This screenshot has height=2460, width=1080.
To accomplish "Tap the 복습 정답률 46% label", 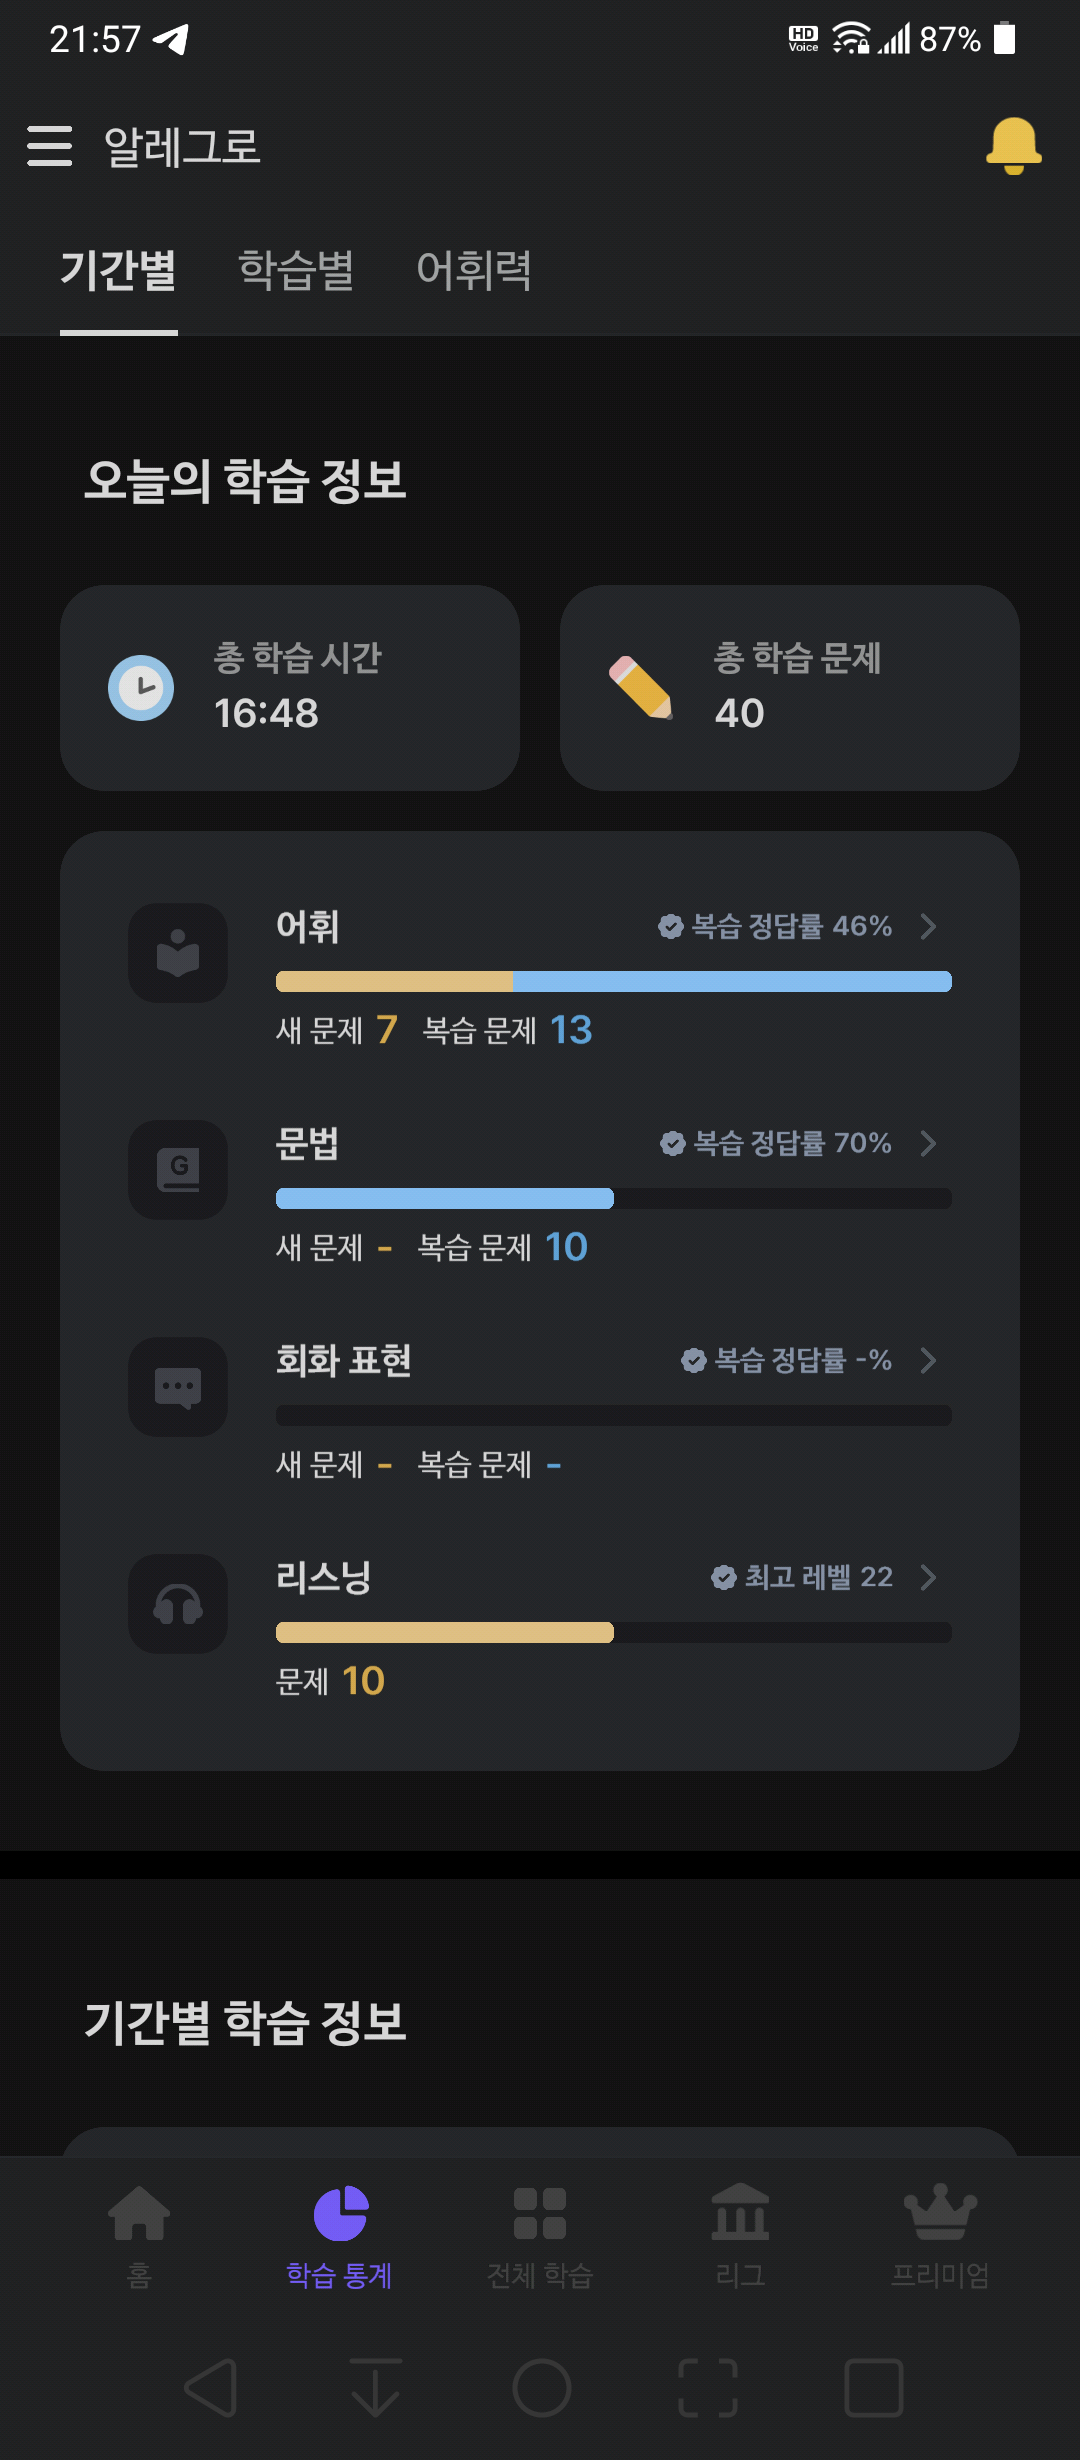I will point(775,926).
